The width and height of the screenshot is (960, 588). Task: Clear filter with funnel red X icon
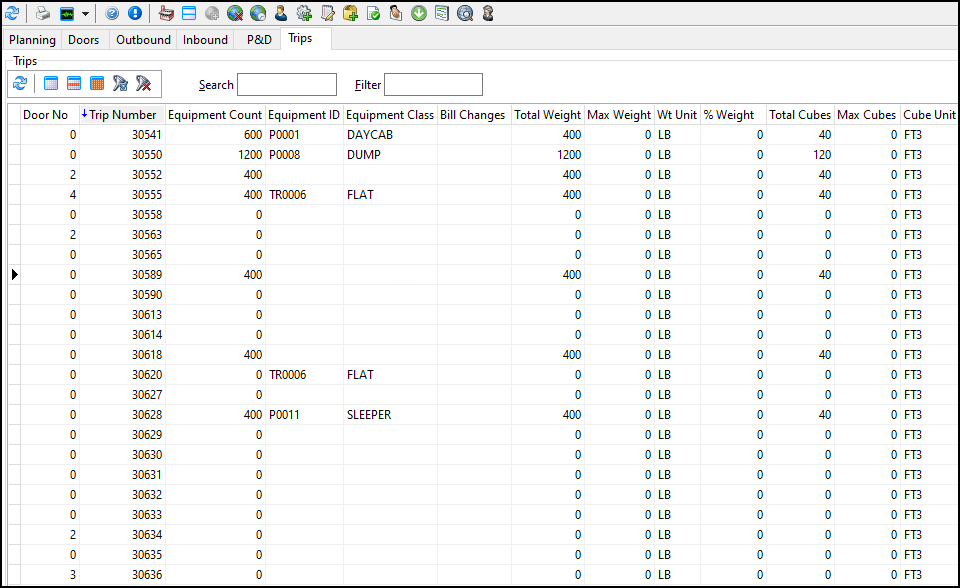coord(143,83)
